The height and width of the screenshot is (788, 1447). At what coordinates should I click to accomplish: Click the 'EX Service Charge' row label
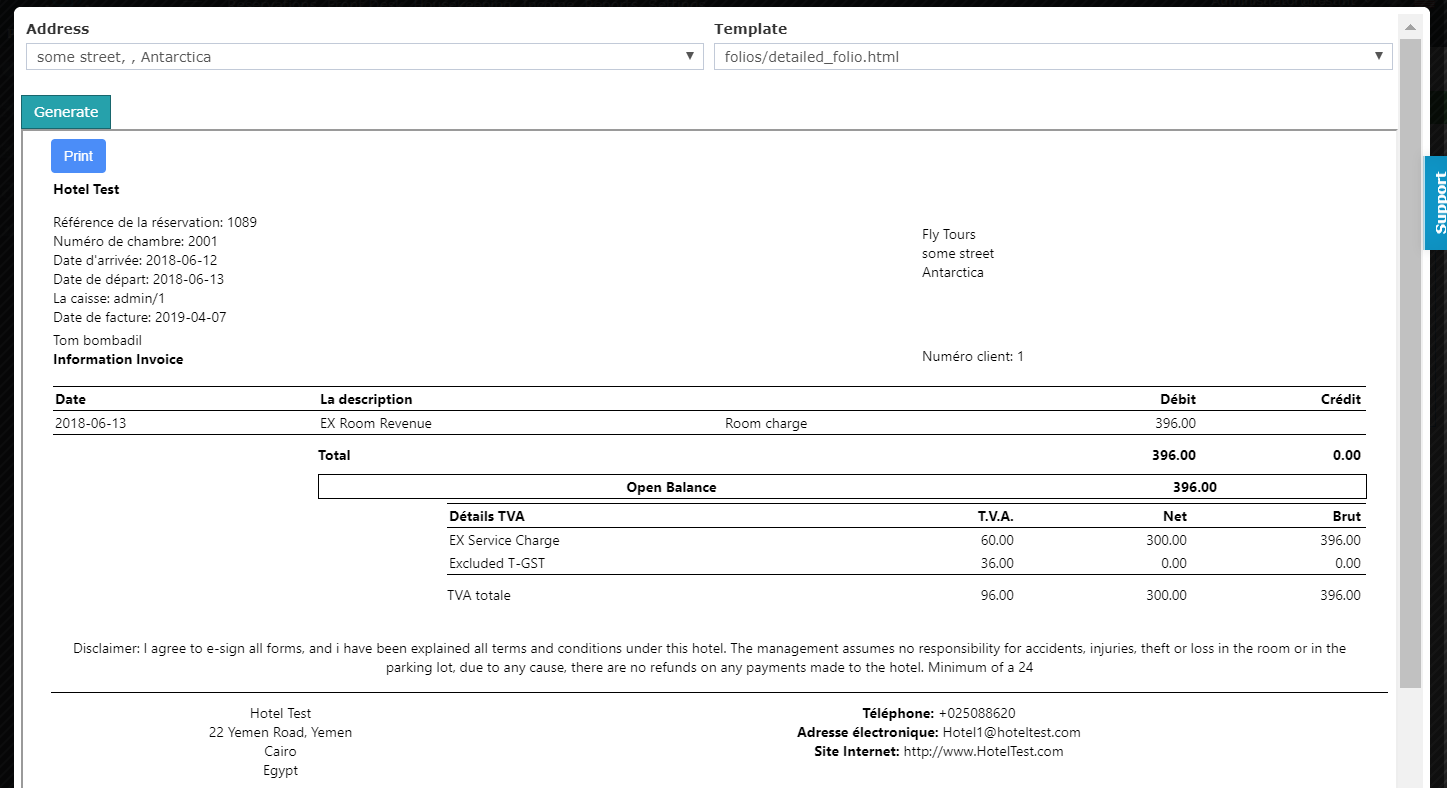(504, 540)
